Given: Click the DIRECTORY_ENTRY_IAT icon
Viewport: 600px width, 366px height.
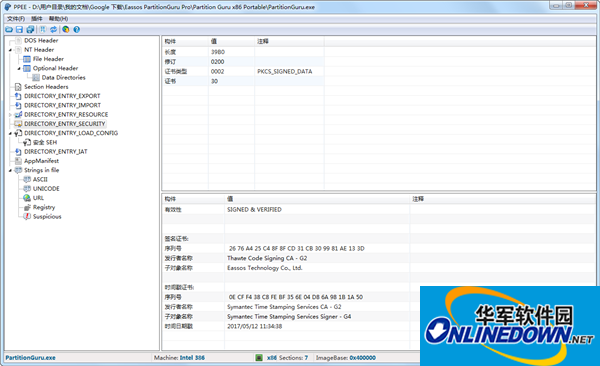Looking at the screenshot, I should (18, 152).
